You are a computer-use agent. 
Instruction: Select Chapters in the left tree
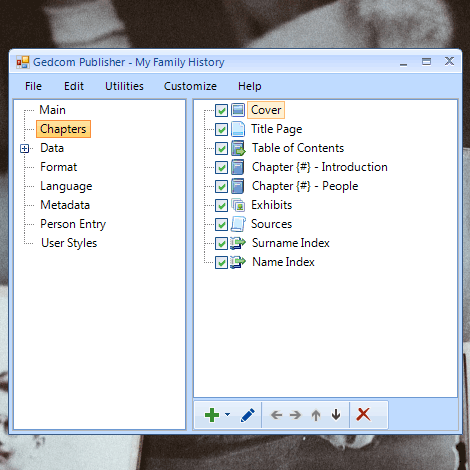(63, 129)
